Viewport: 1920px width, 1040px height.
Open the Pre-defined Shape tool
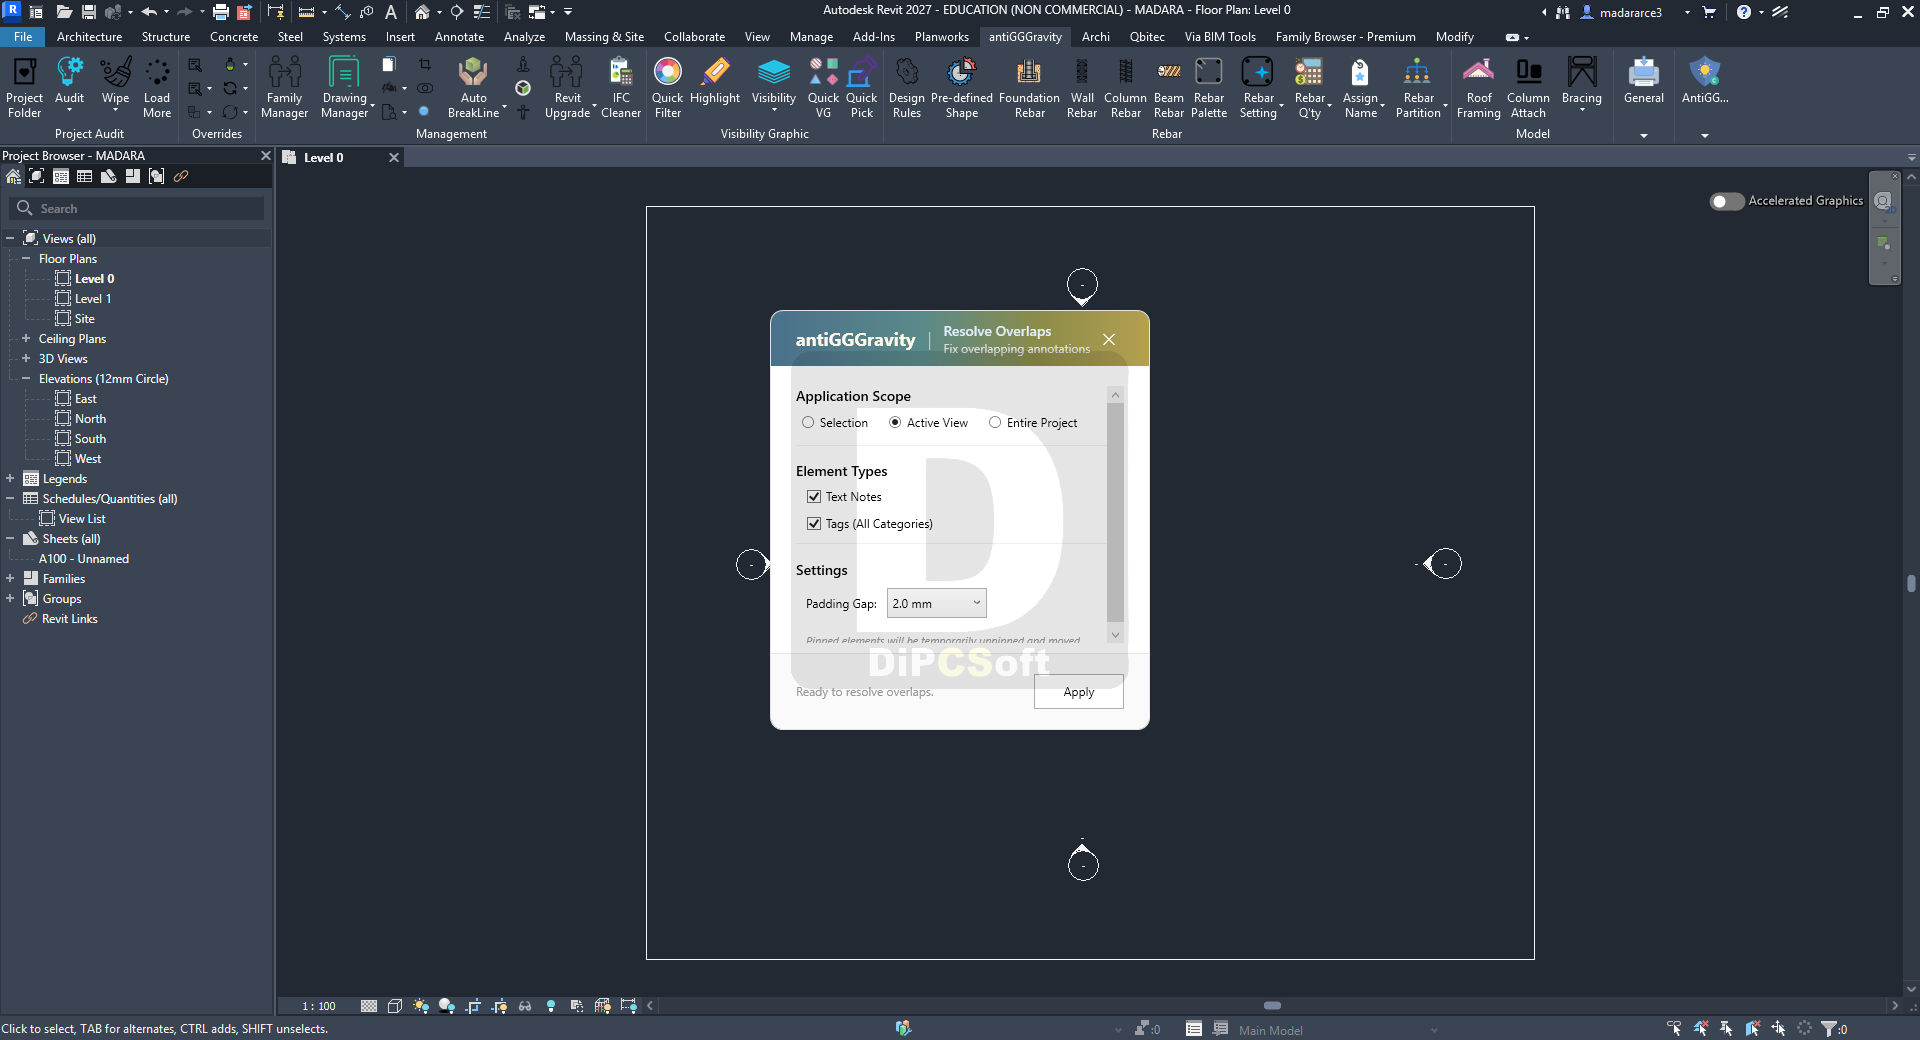(961, 88)
